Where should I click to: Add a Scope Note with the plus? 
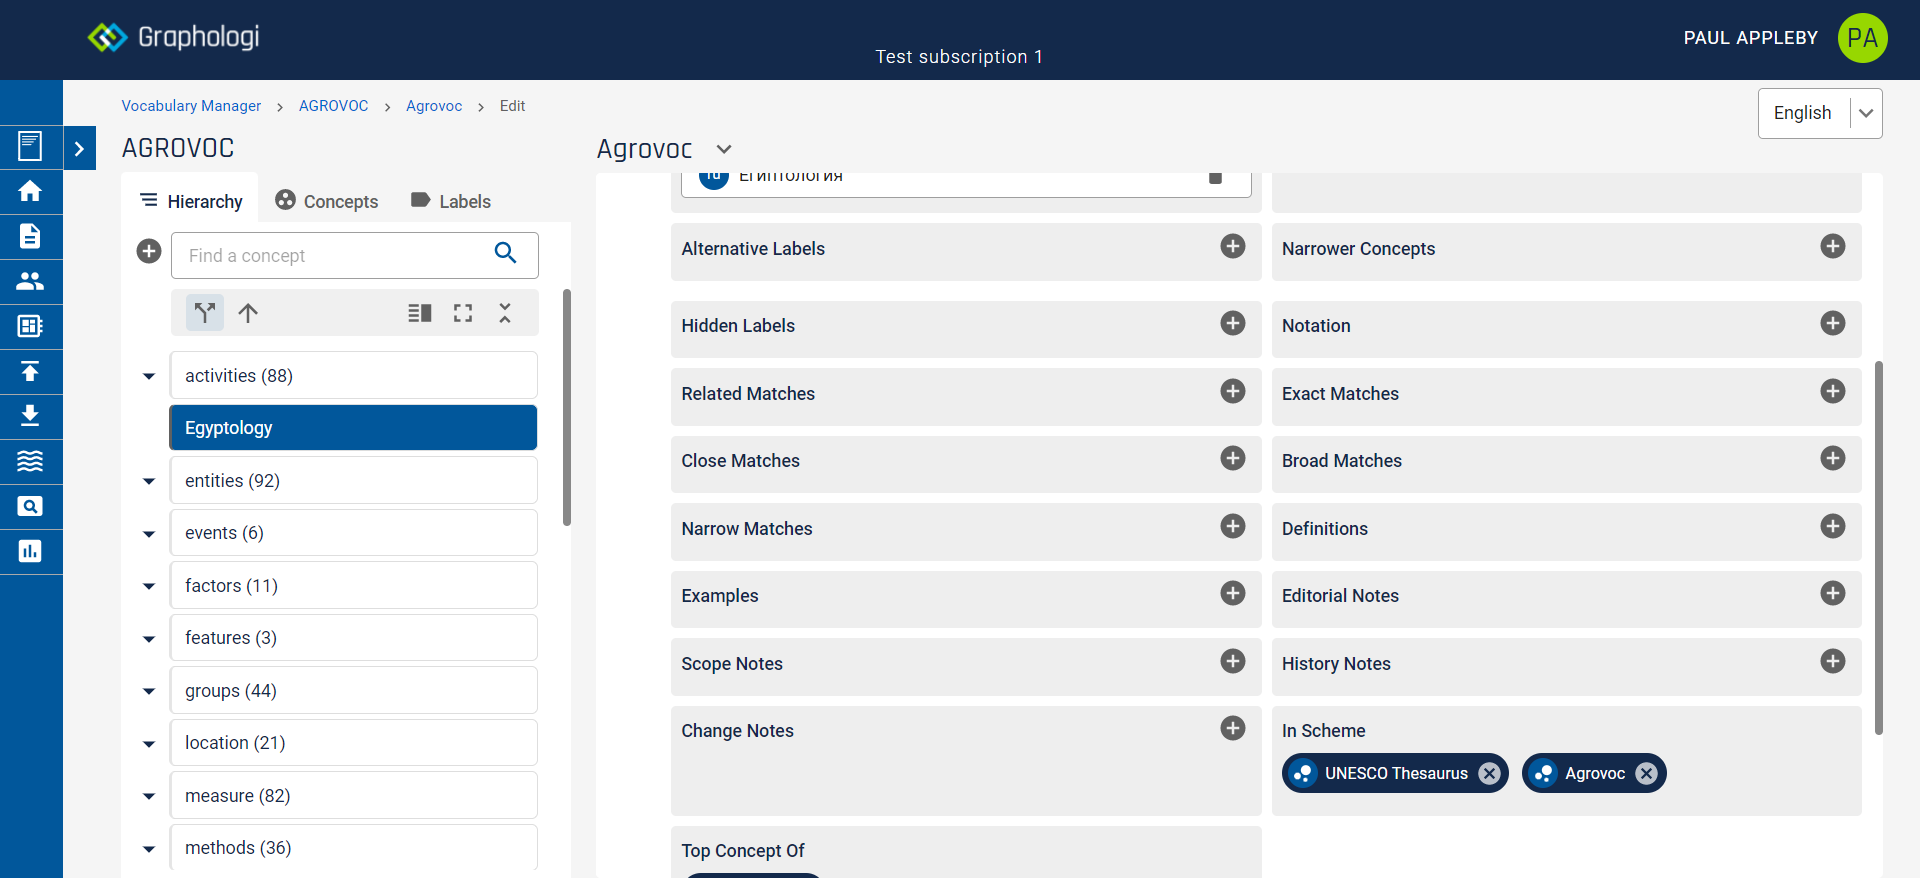click(x=1233, y=661)
